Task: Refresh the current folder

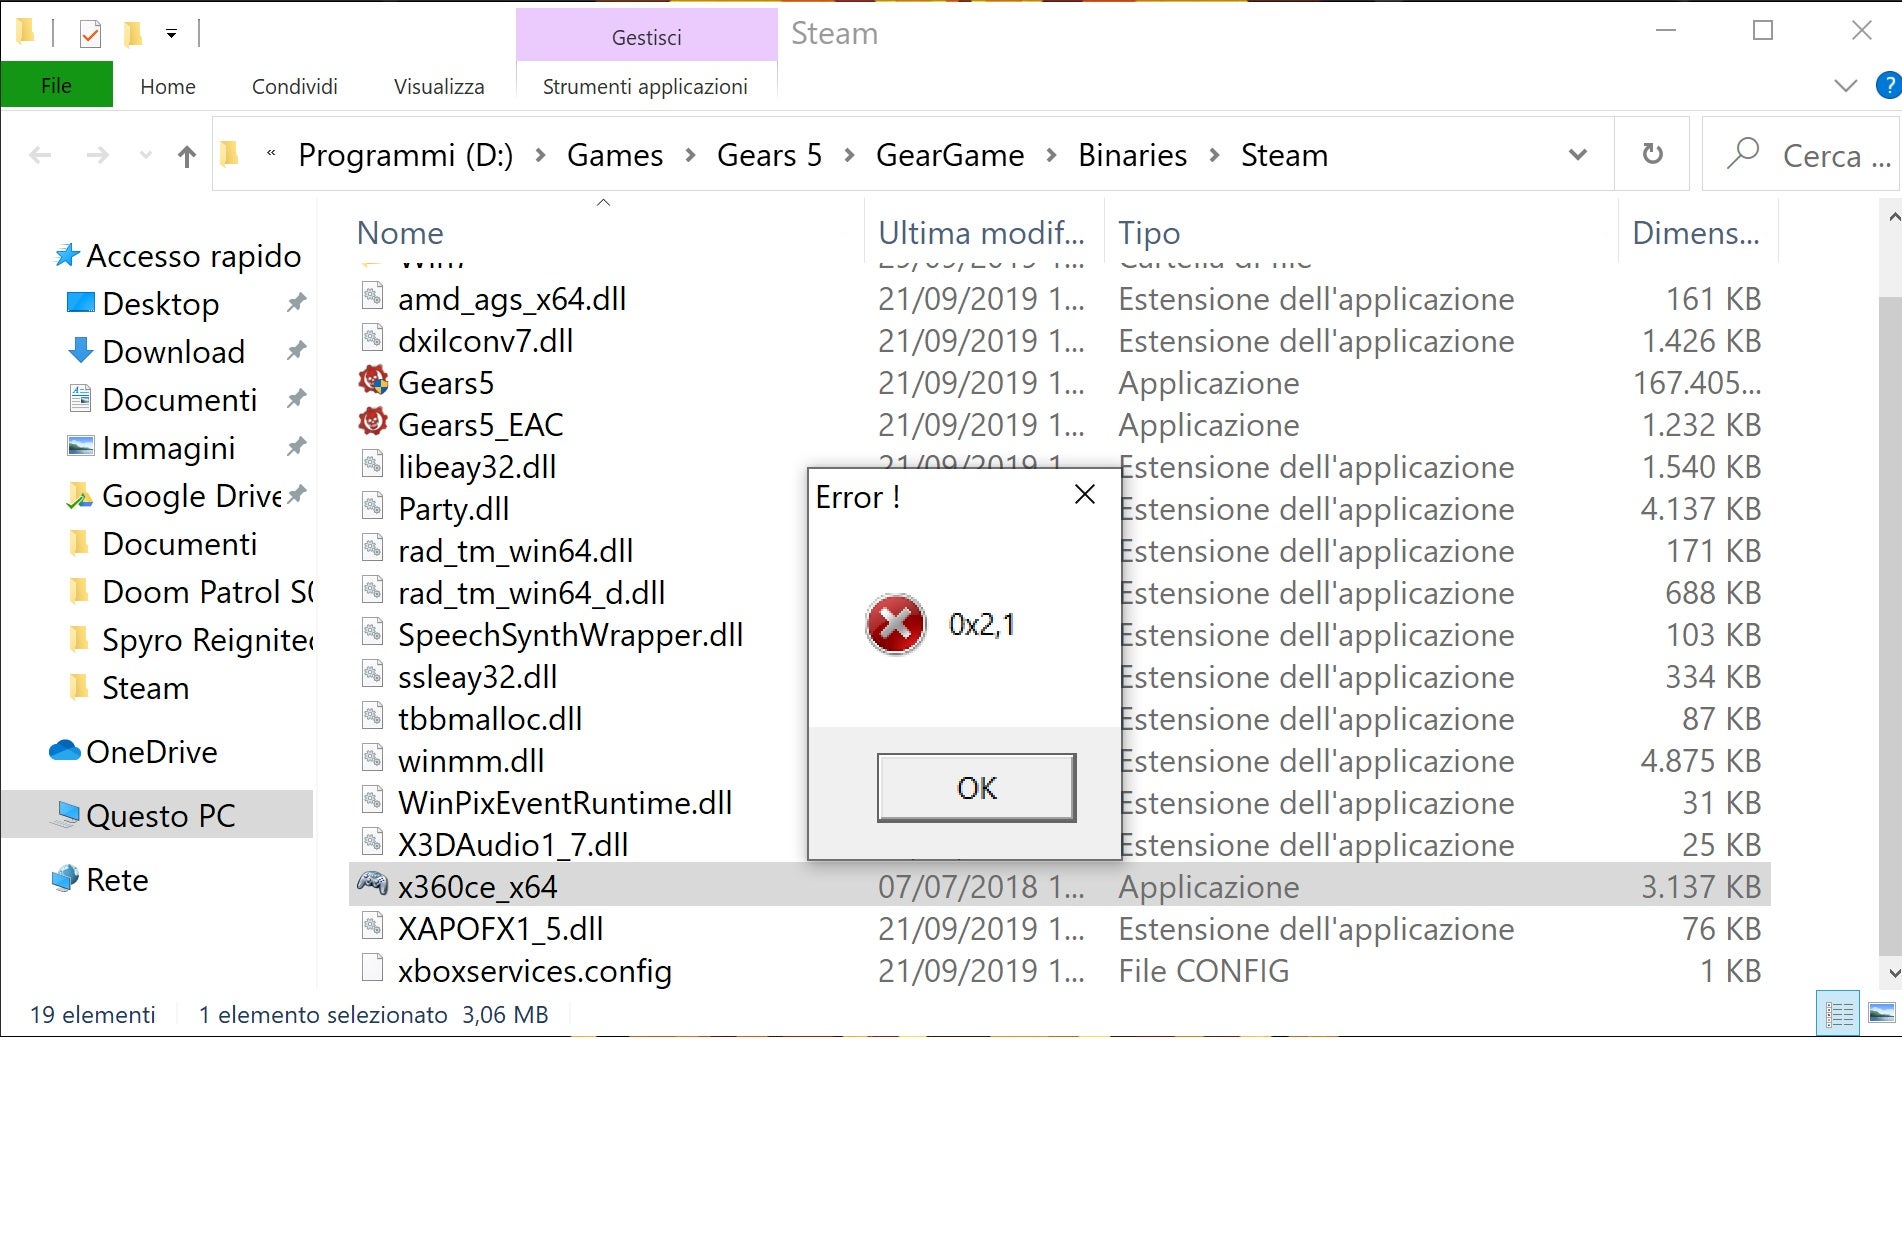Action: (1652, 154)
